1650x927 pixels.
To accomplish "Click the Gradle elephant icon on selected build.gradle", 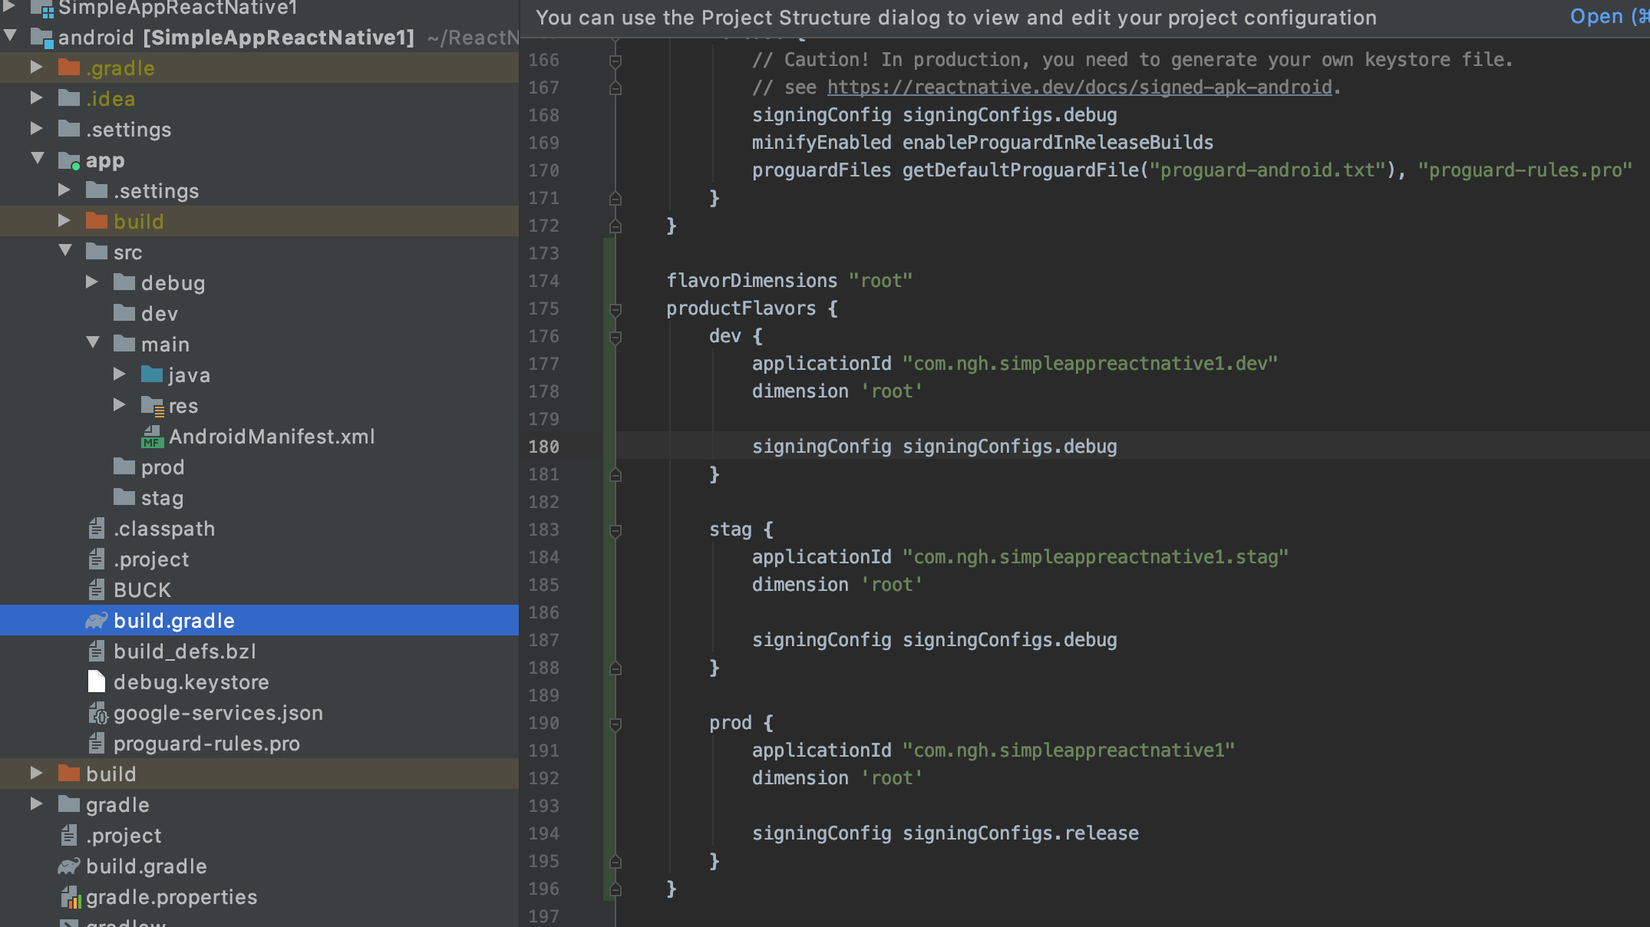I will pyautogui.click(x=96, y=621).
